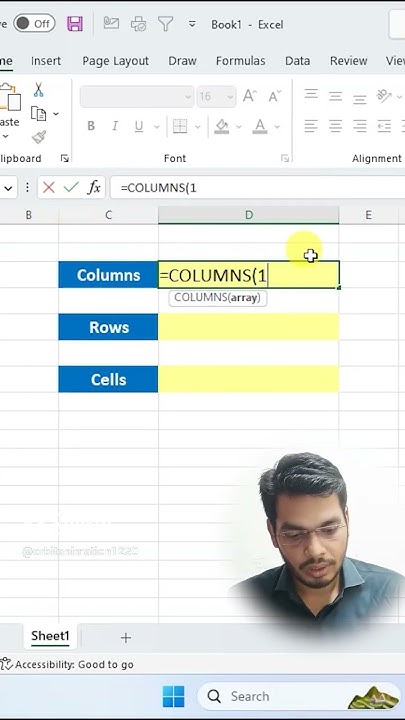
Task: Select column E header
Action: pos(369,215)
